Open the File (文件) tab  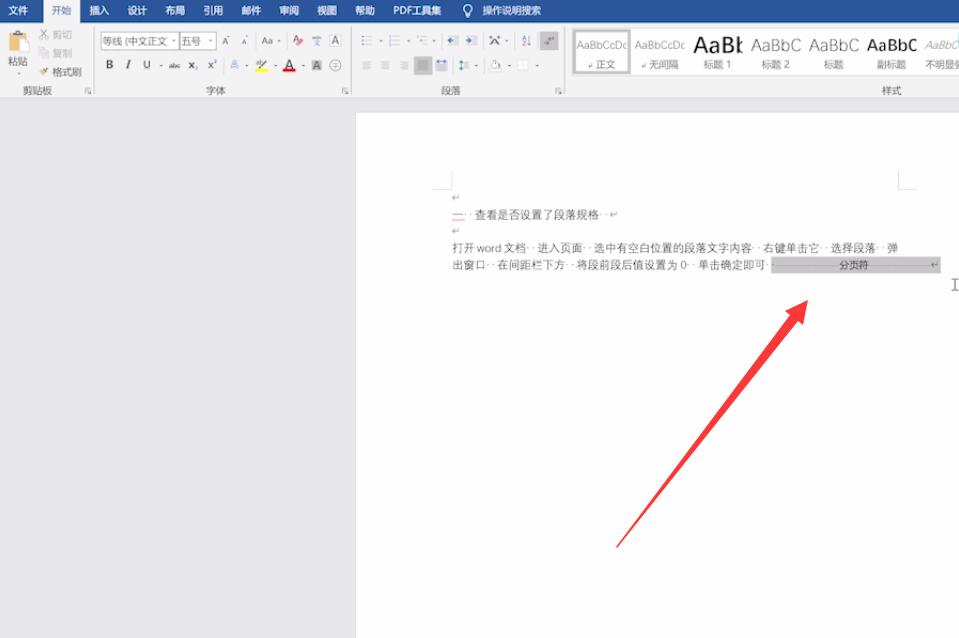click(x=18, y=10)
